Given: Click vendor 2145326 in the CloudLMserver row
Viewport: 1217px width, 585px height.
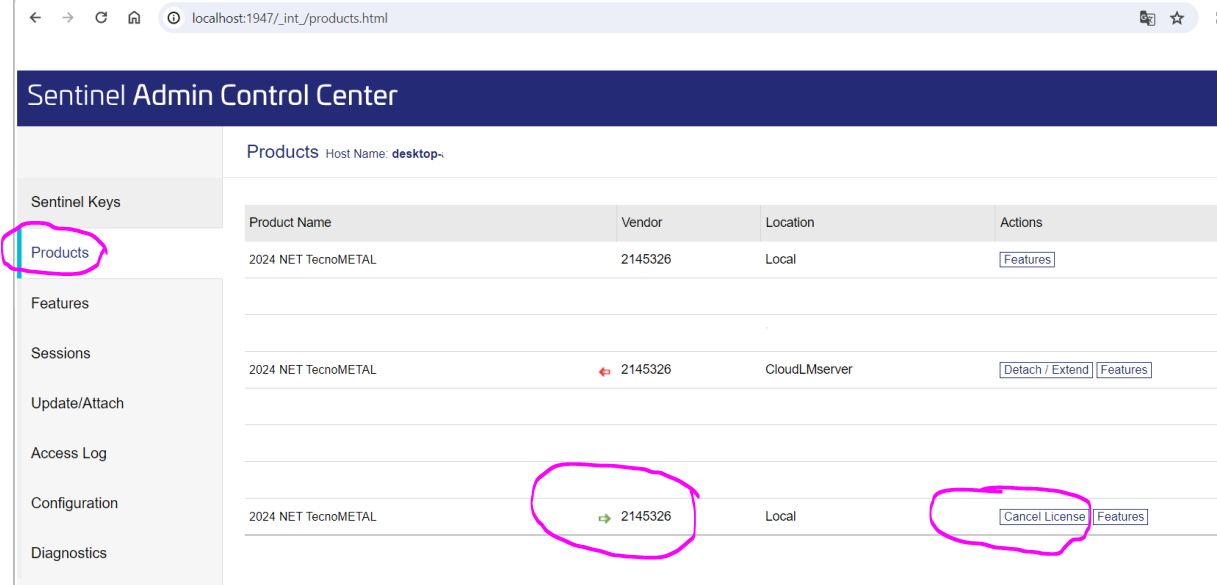Looking at the screenshot, I should (646, 369).
